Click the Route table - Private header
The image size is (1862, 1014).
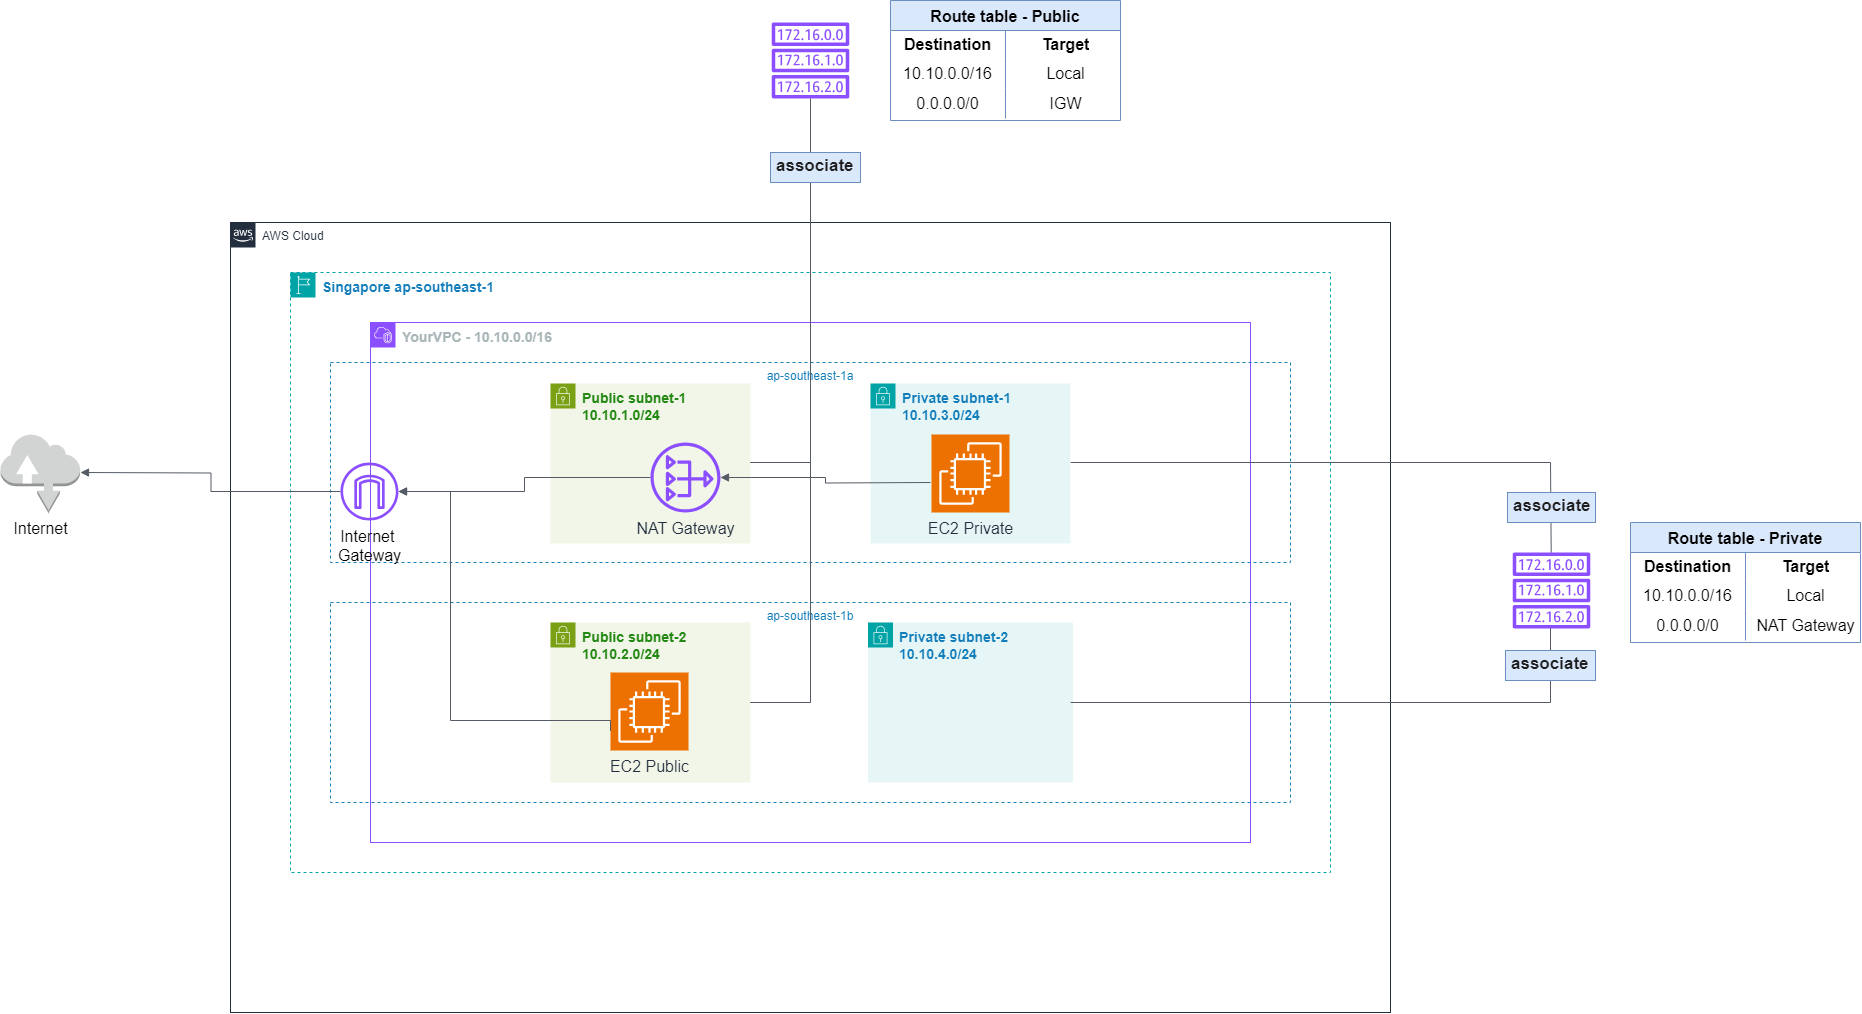(1745, 538)
